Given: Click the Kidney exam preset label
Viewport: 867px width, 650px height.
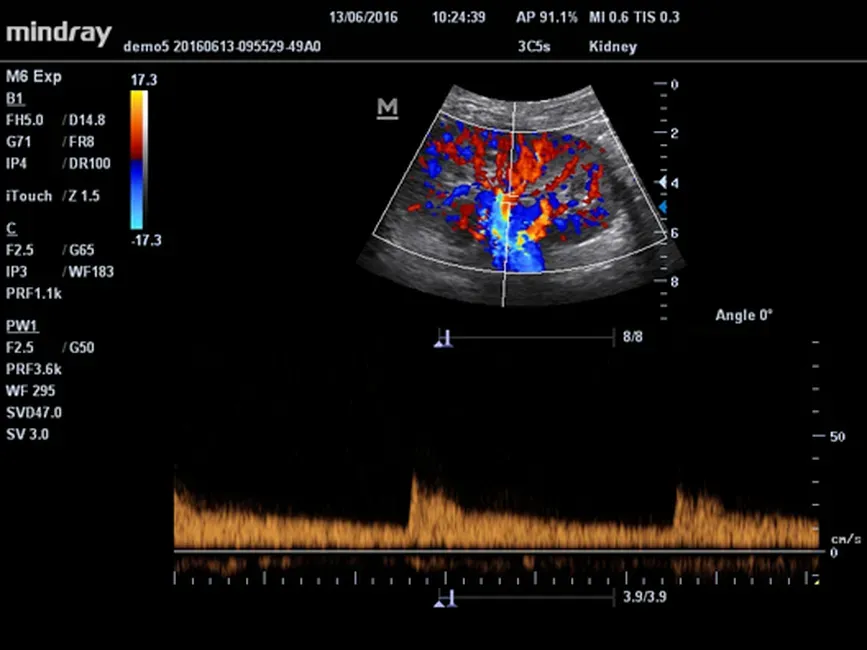Looking at the screenshot, I should 612,46.
